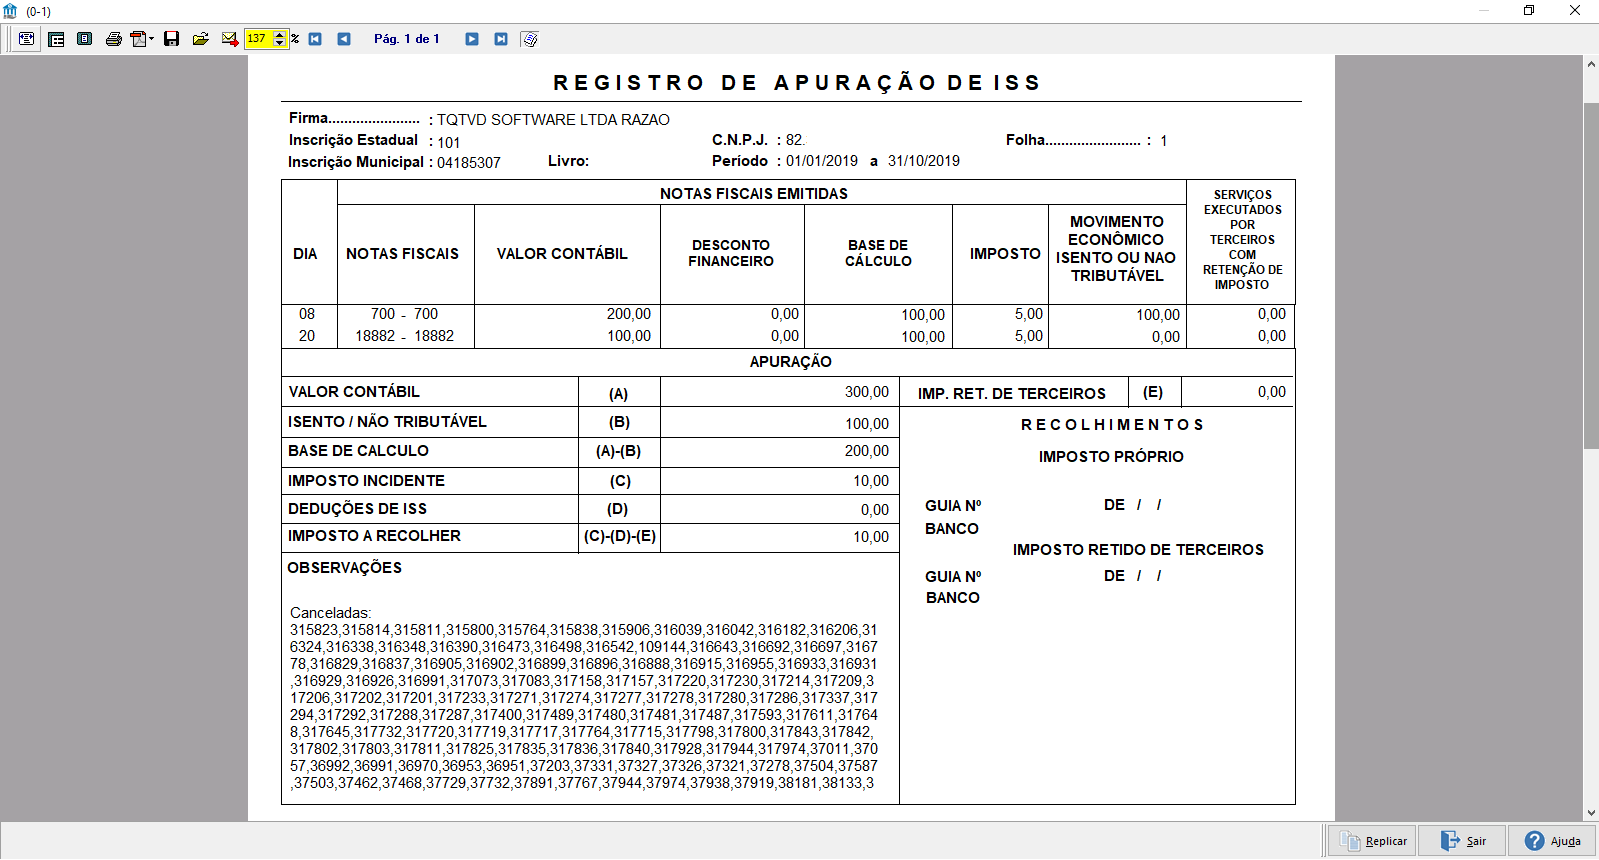Click the Sair button
The image size is (1599, 860).
[1464, 841]
